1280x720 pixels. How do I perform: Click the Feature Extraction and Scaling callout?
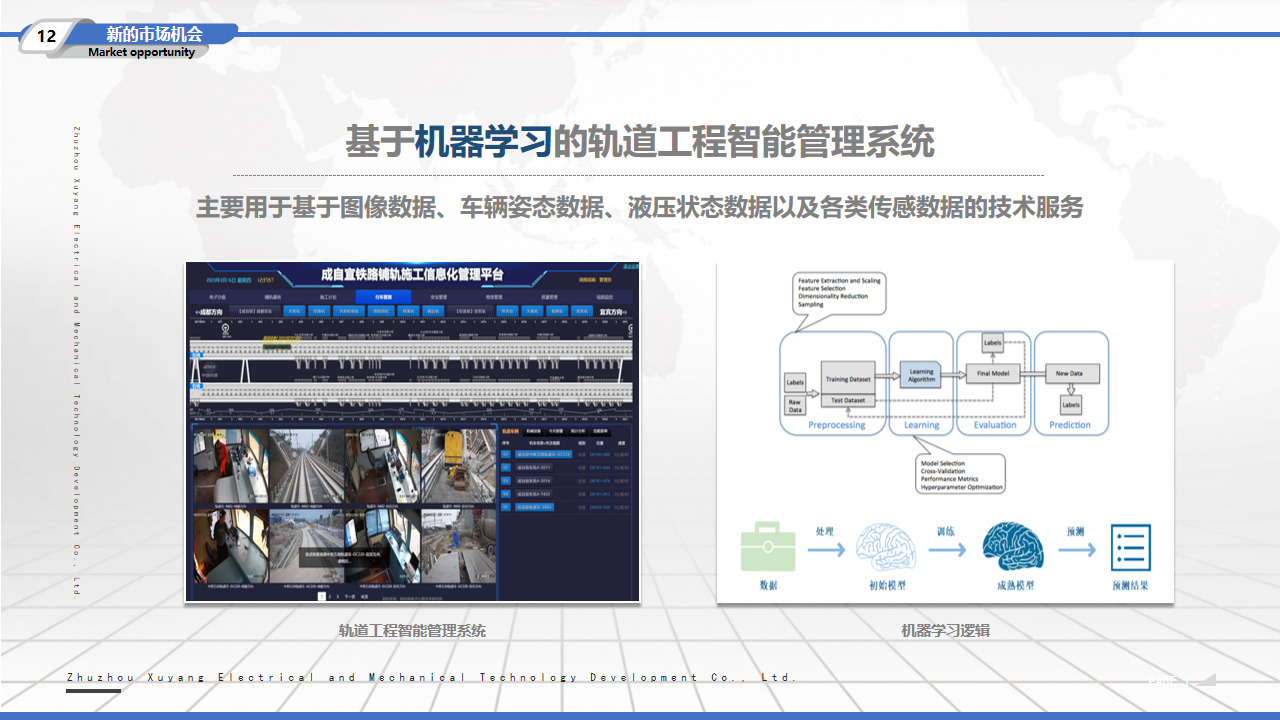(840, 293)
